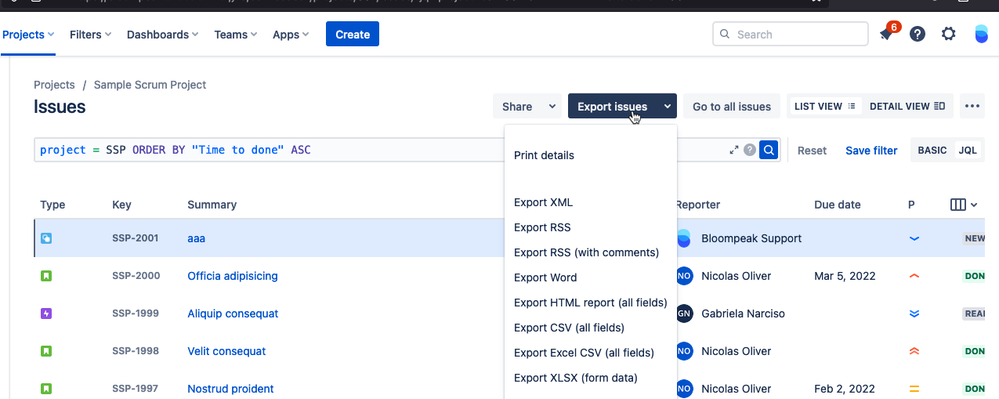Click the Create button
Image resolution: width=999 pixels, height=399 pixels.
click(x=352, y=34)
